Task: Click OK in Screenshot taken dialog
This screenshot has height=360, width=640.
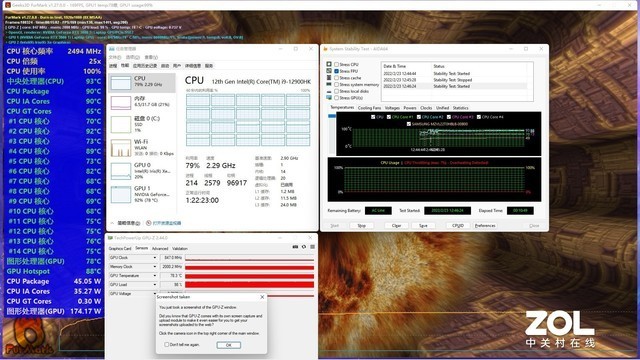Action: [228, 345]
